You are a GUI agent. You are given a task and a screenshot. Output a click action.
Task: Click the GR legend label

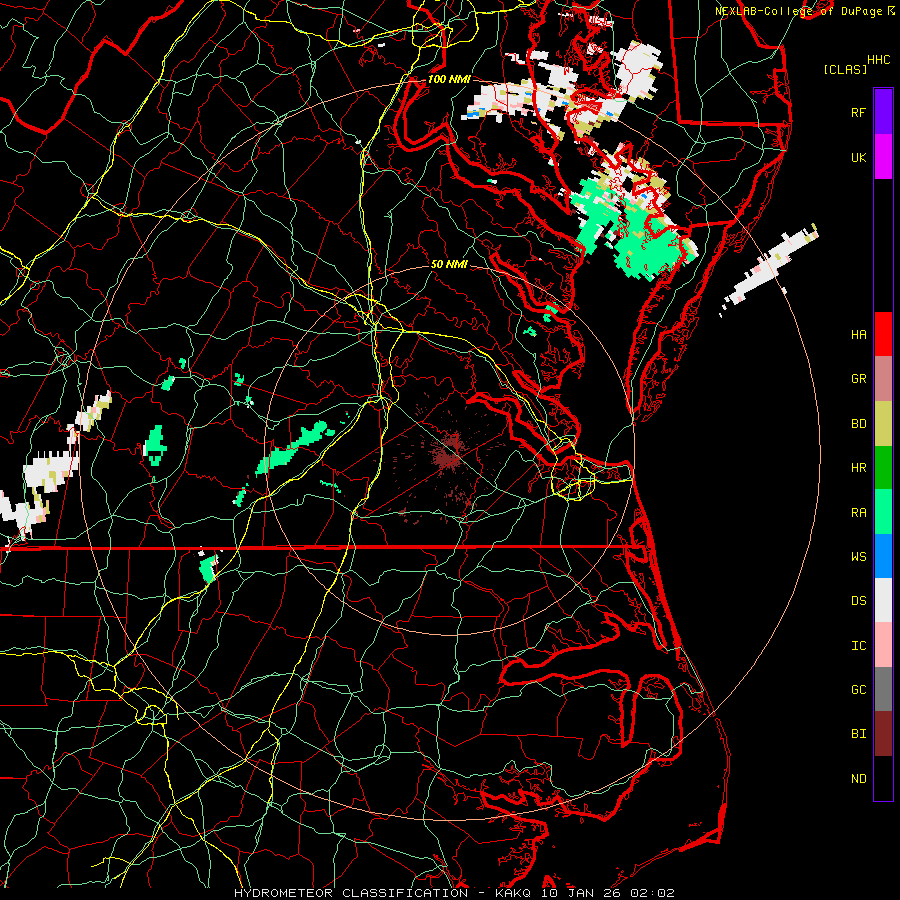858,379
